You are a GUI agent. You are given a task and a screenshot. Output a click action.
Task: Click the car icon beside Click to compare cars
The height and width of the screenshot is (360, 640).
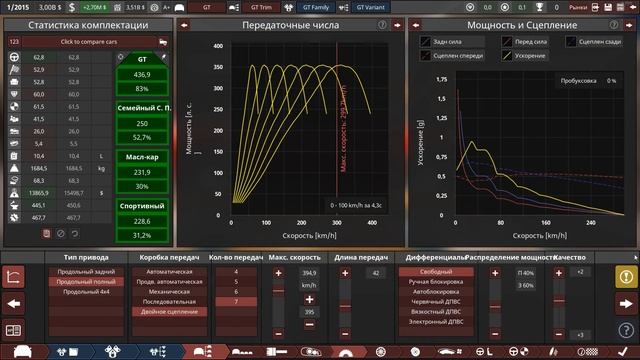[x=163, y=42]
